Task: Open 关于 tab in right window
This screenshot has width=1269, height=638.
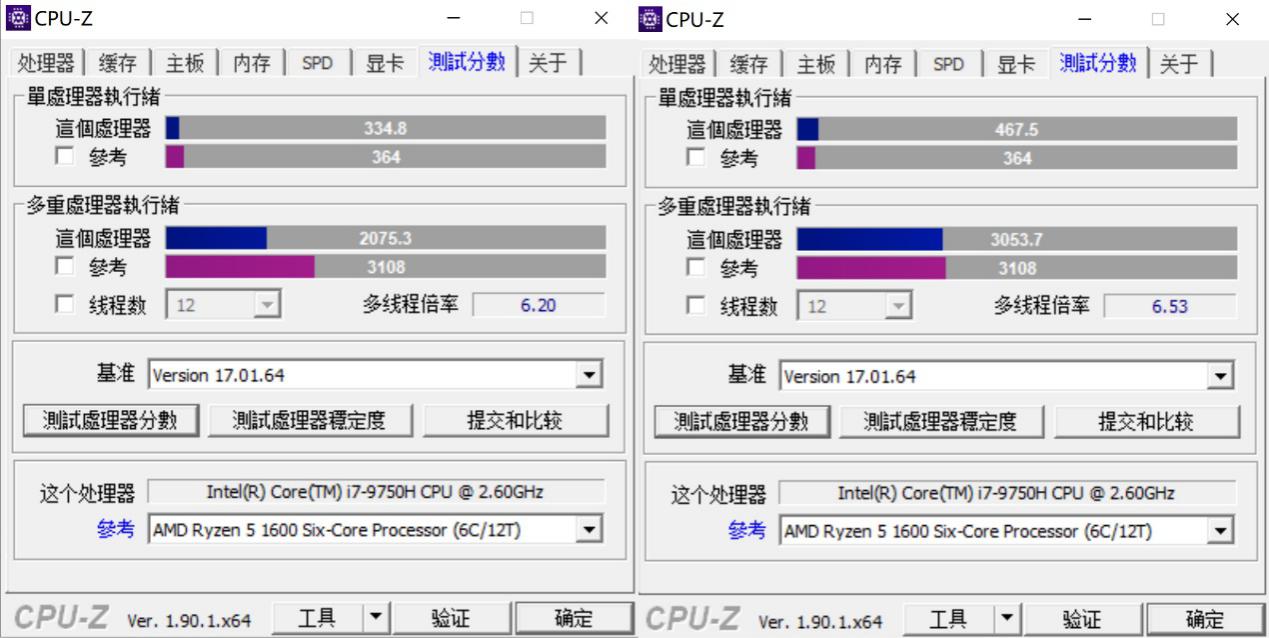Action: 1181,63
